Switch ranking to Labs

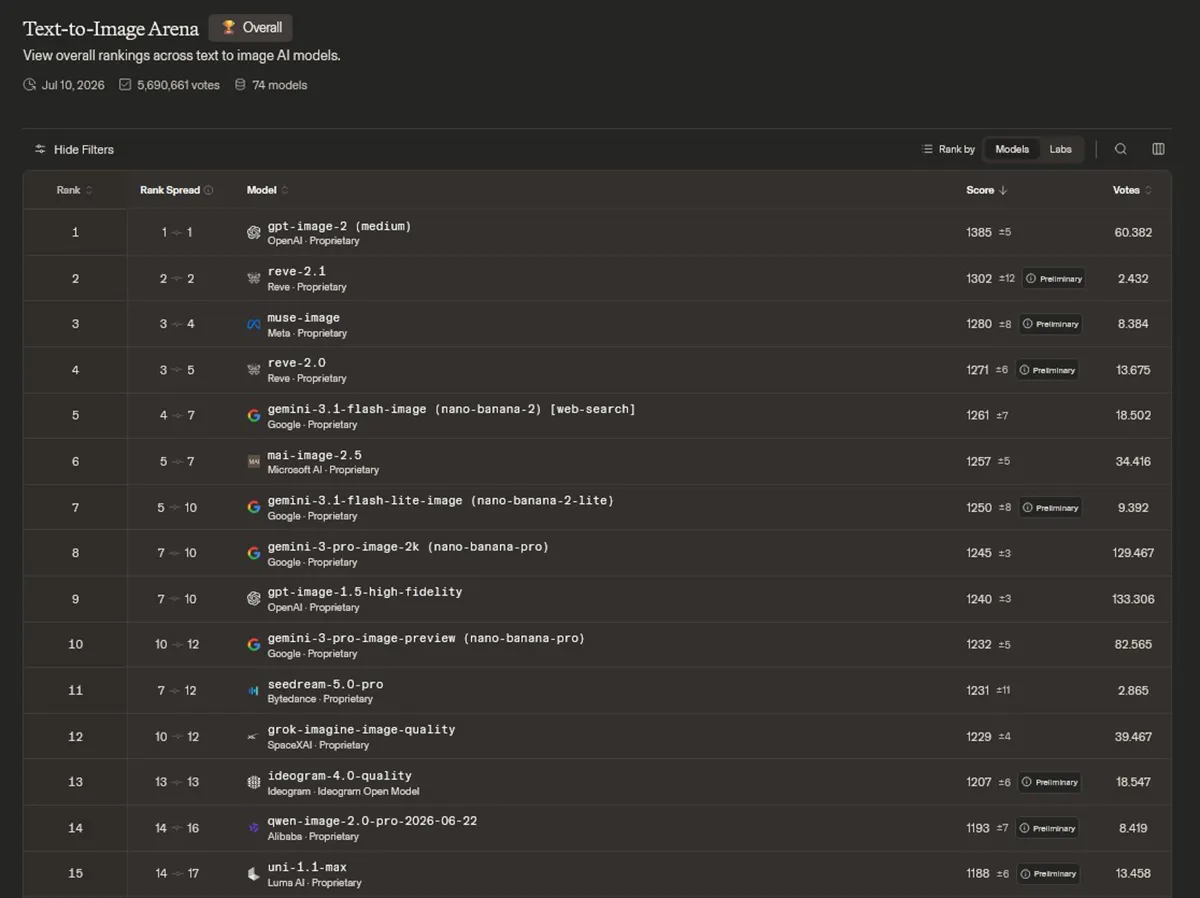1060,149
